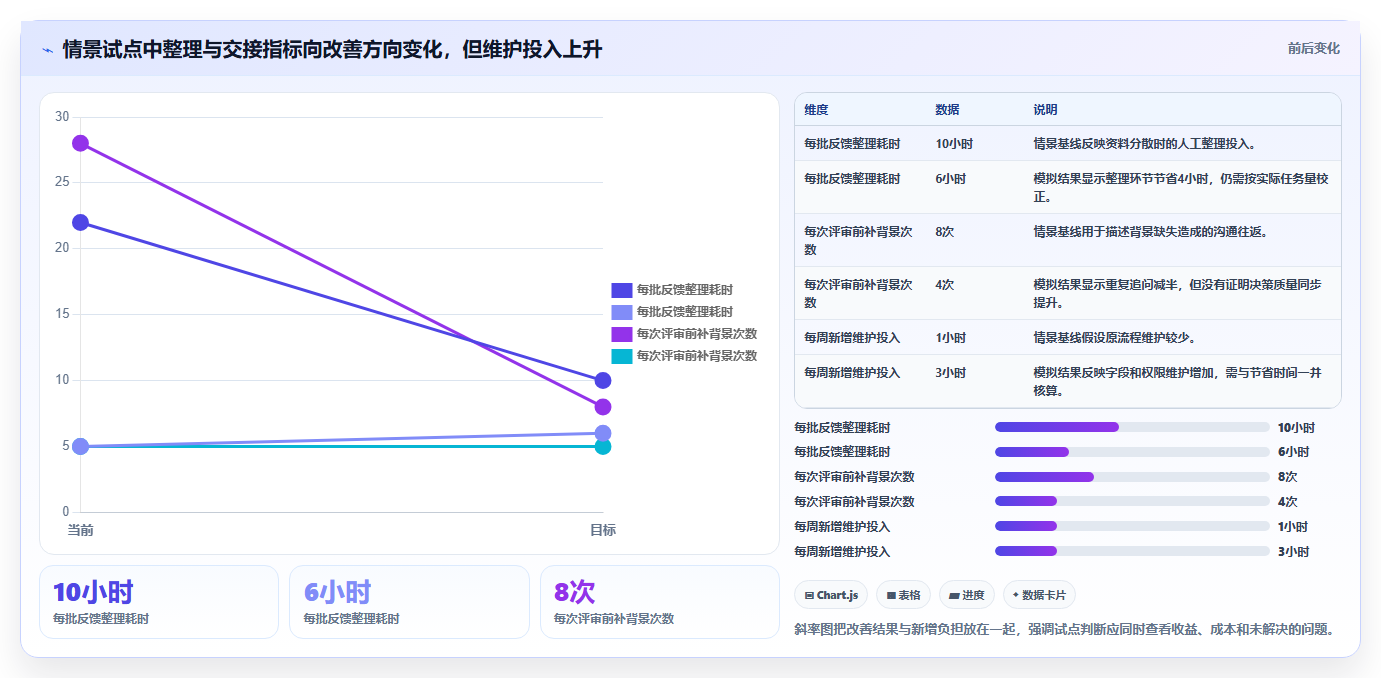Viewport: 1381px width, 678px height.
Task: Click the 数据 column header
Action: (947, 110)
